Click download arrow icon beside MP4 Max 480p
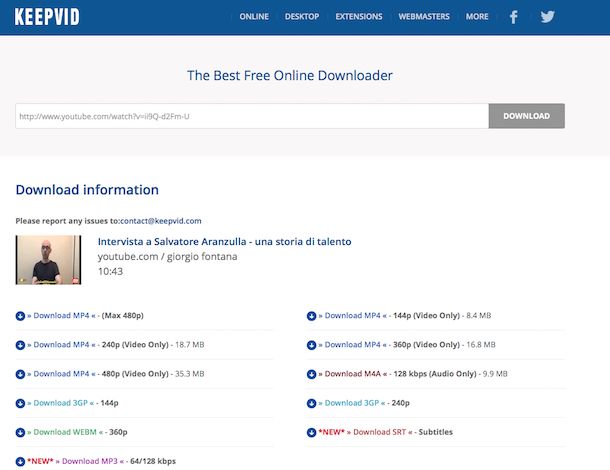The image size is (610, 470). click(x=20, y=316)
